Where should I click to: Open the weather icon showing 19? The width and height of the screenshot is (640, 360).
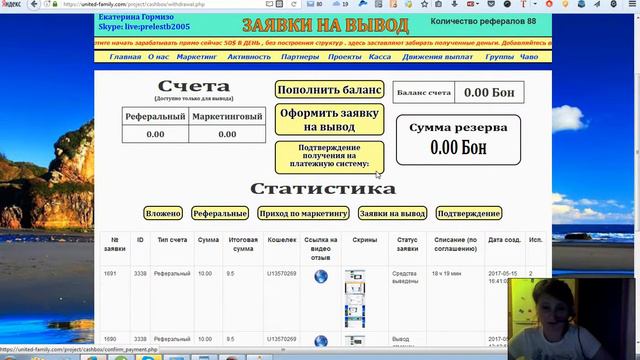pos(340,4)
